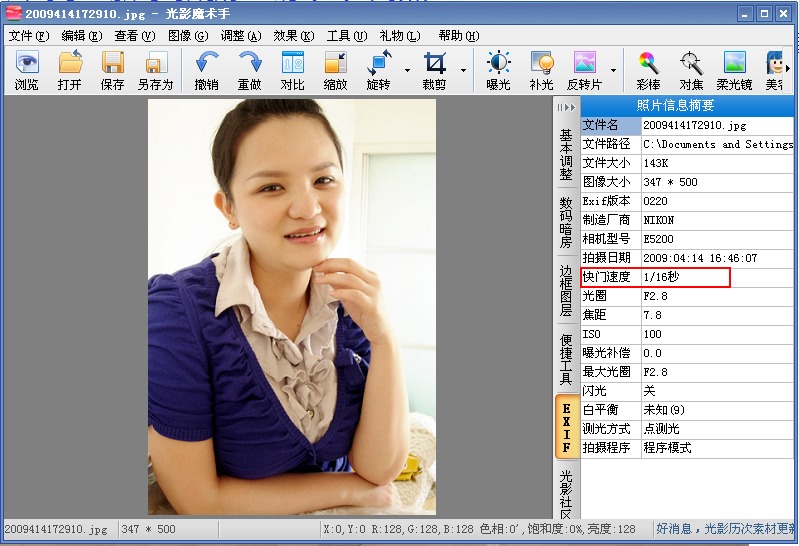Open the 彩棒 color wand tool
Screen dimensions: 799x546
[x=648, y=70]
